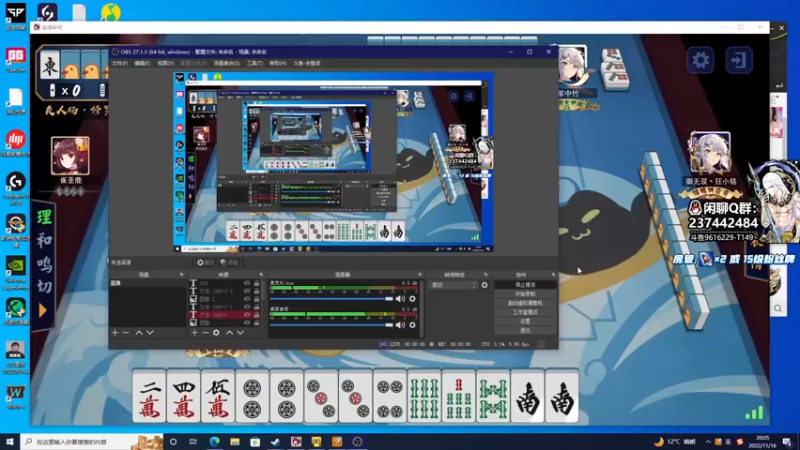The width and height of the screenshot is (800, 450).
Task: Enable 工作室模式 studio mode
Action: coord(525,312)
